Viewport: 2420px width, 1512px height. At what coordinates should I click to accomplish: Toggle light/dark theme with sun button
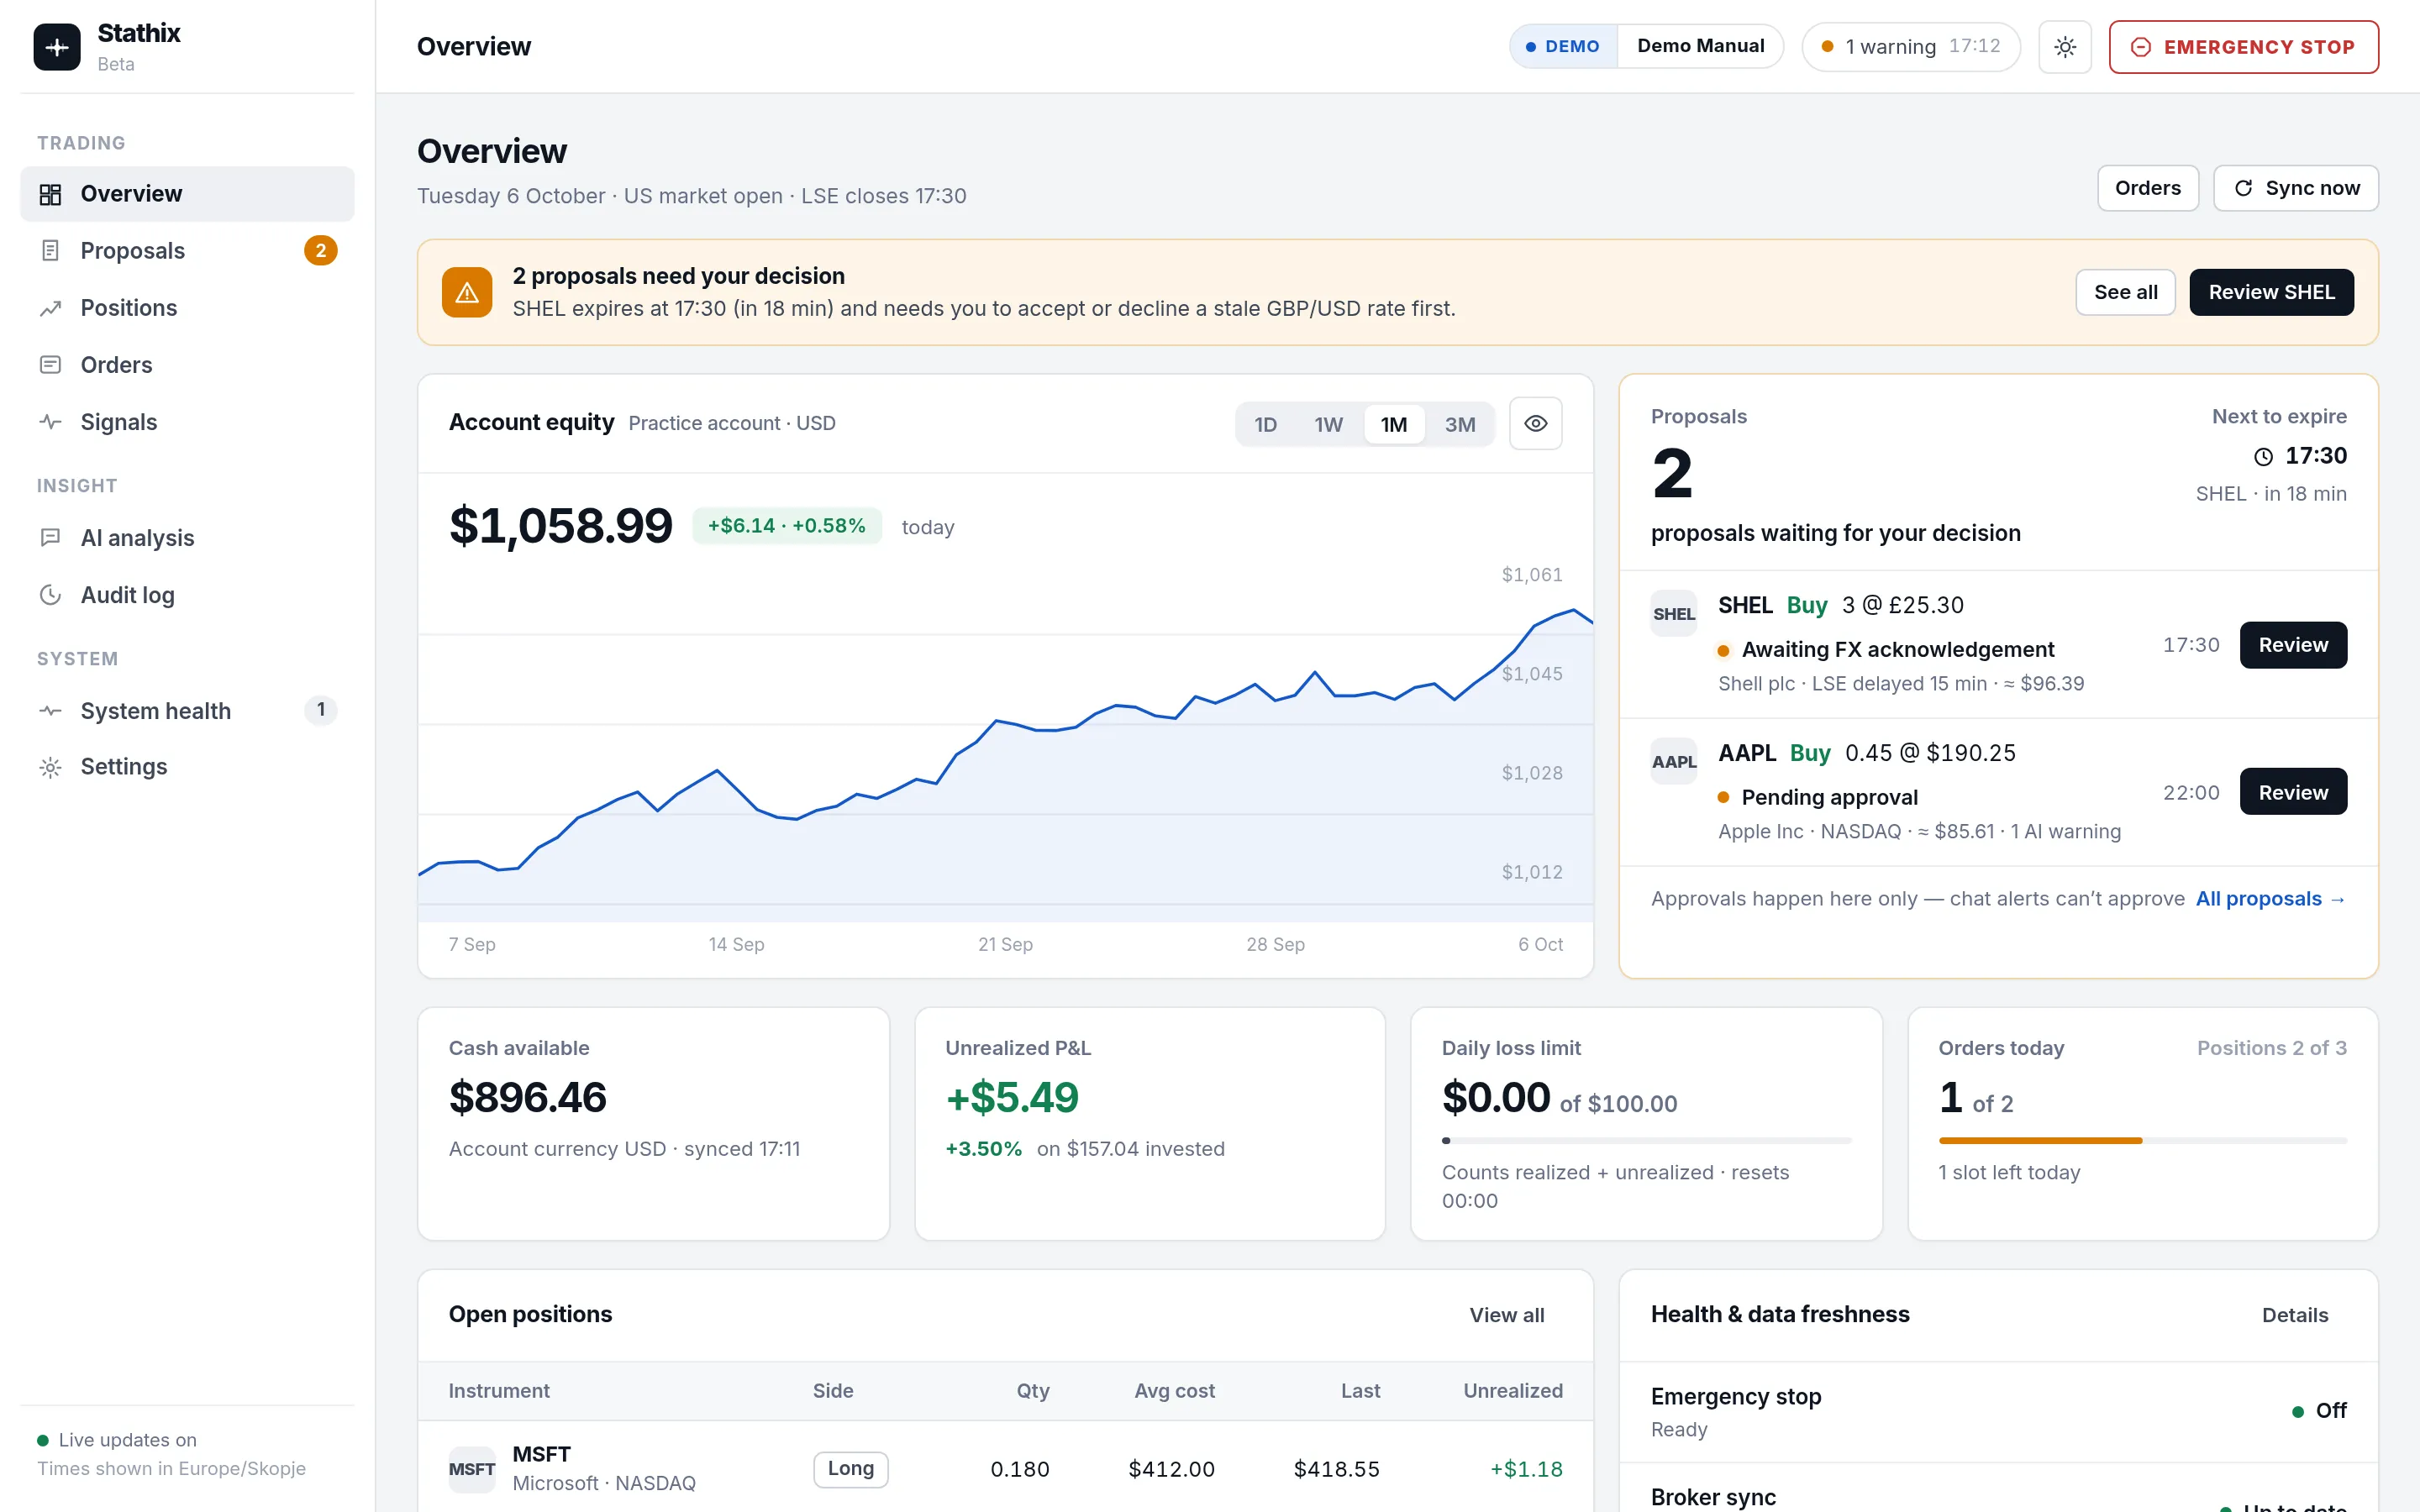pos(2065,47)
